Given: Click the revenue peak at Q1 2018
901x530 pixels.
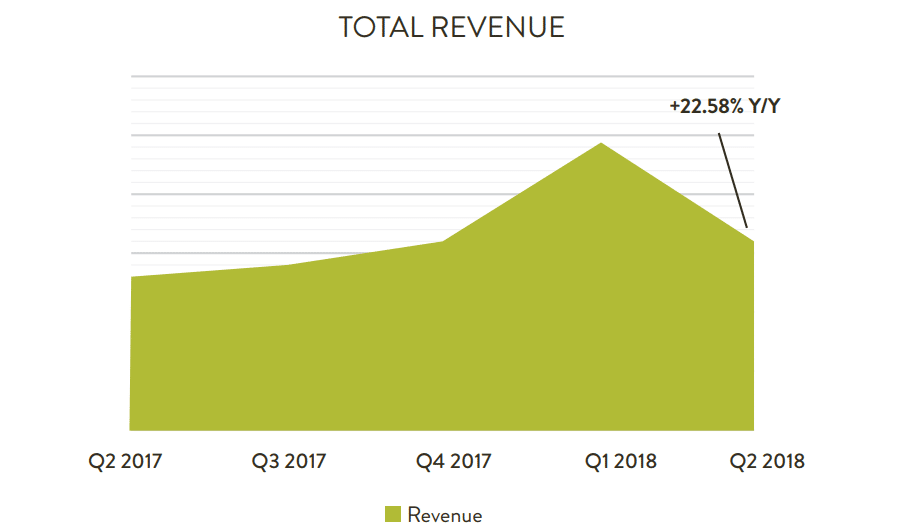Looking at the screenshot, I should pyautogui.click(x=600, y=144).
